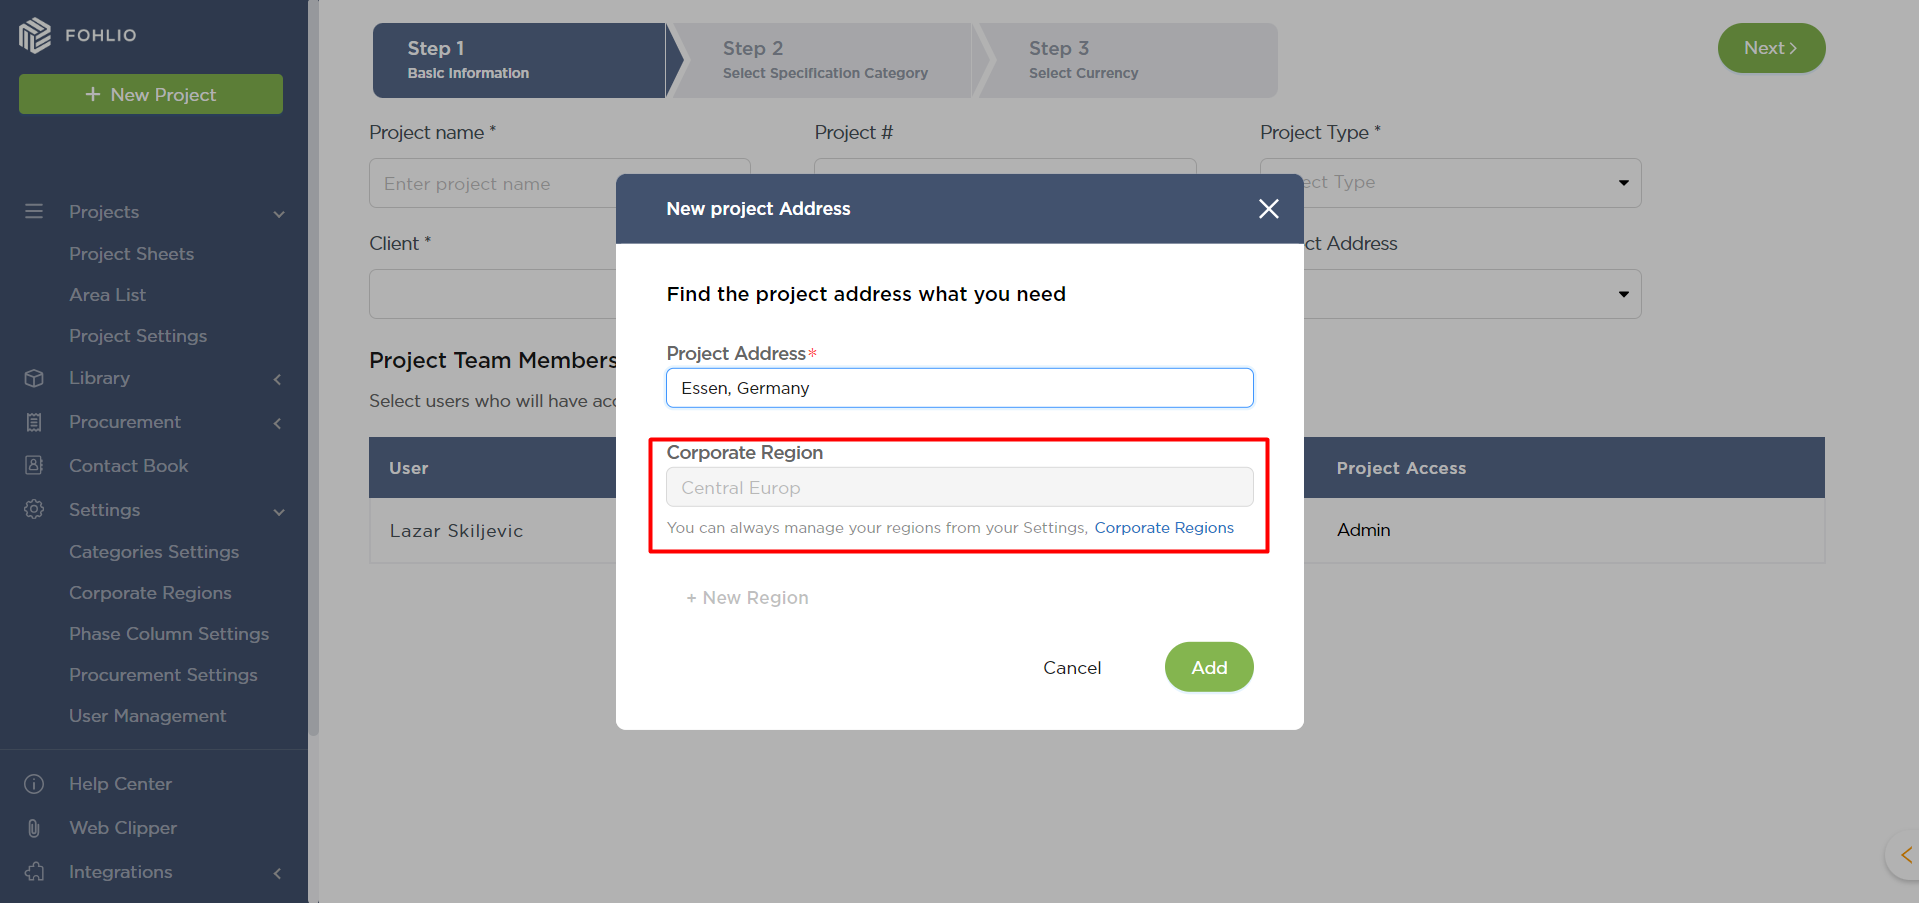The image size is (1919, 903).
Task: Click the Integrations puzzle icon
Action: (34, 872)
